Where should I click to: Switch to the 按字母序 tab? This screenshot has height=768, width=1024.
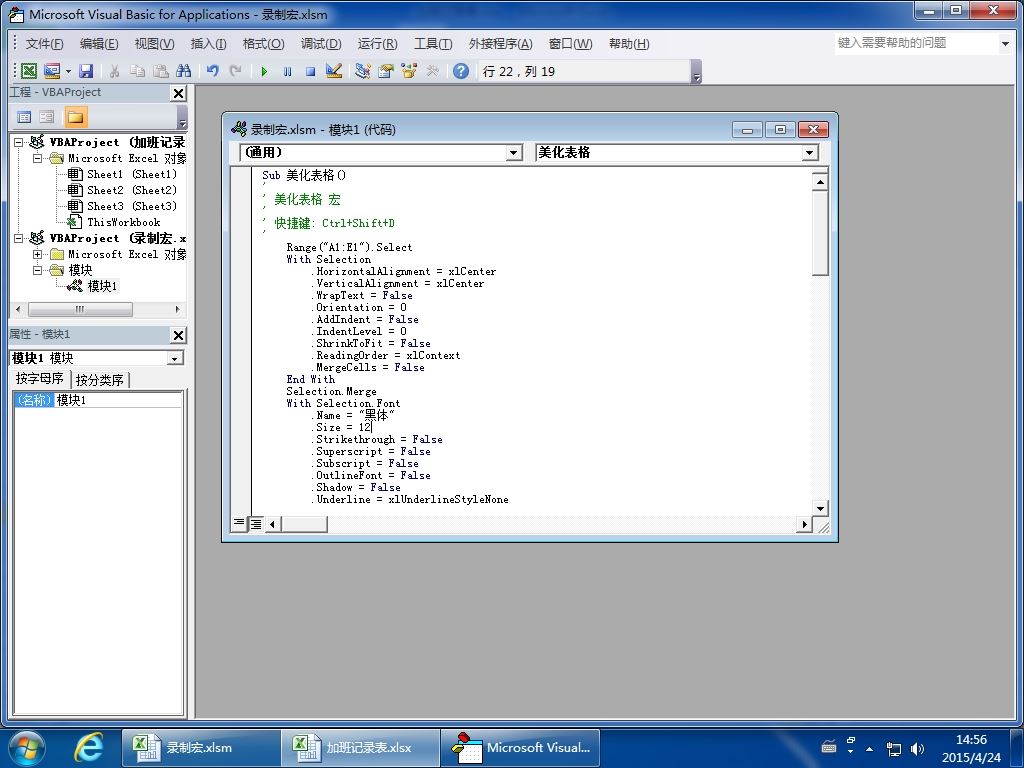click(x=40, y=379)
